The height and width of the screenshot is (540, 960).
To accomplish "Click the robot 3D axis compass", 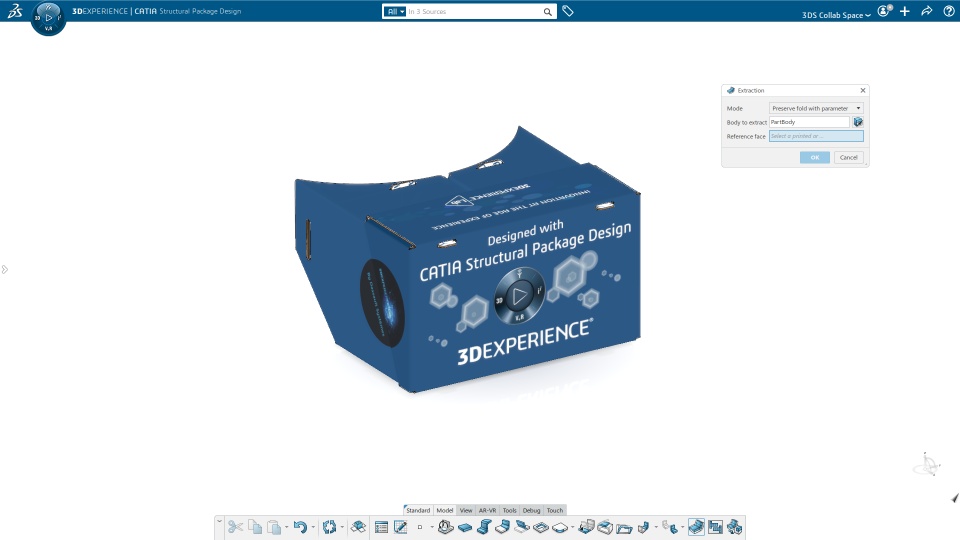I will pos(928,465).
